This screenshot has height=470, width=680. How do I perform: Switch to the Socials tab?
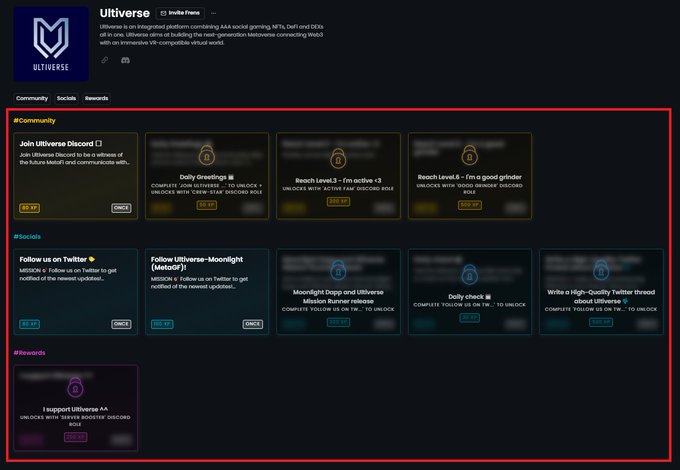click(x=66, y=98)
